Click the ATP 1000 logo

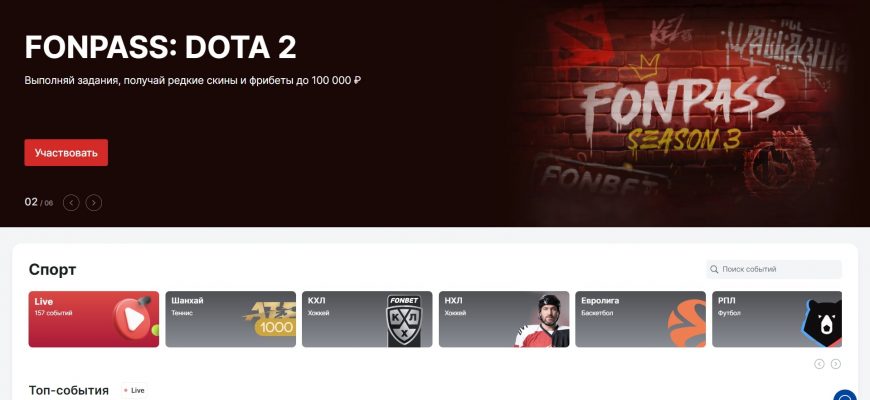pos(271,318)
